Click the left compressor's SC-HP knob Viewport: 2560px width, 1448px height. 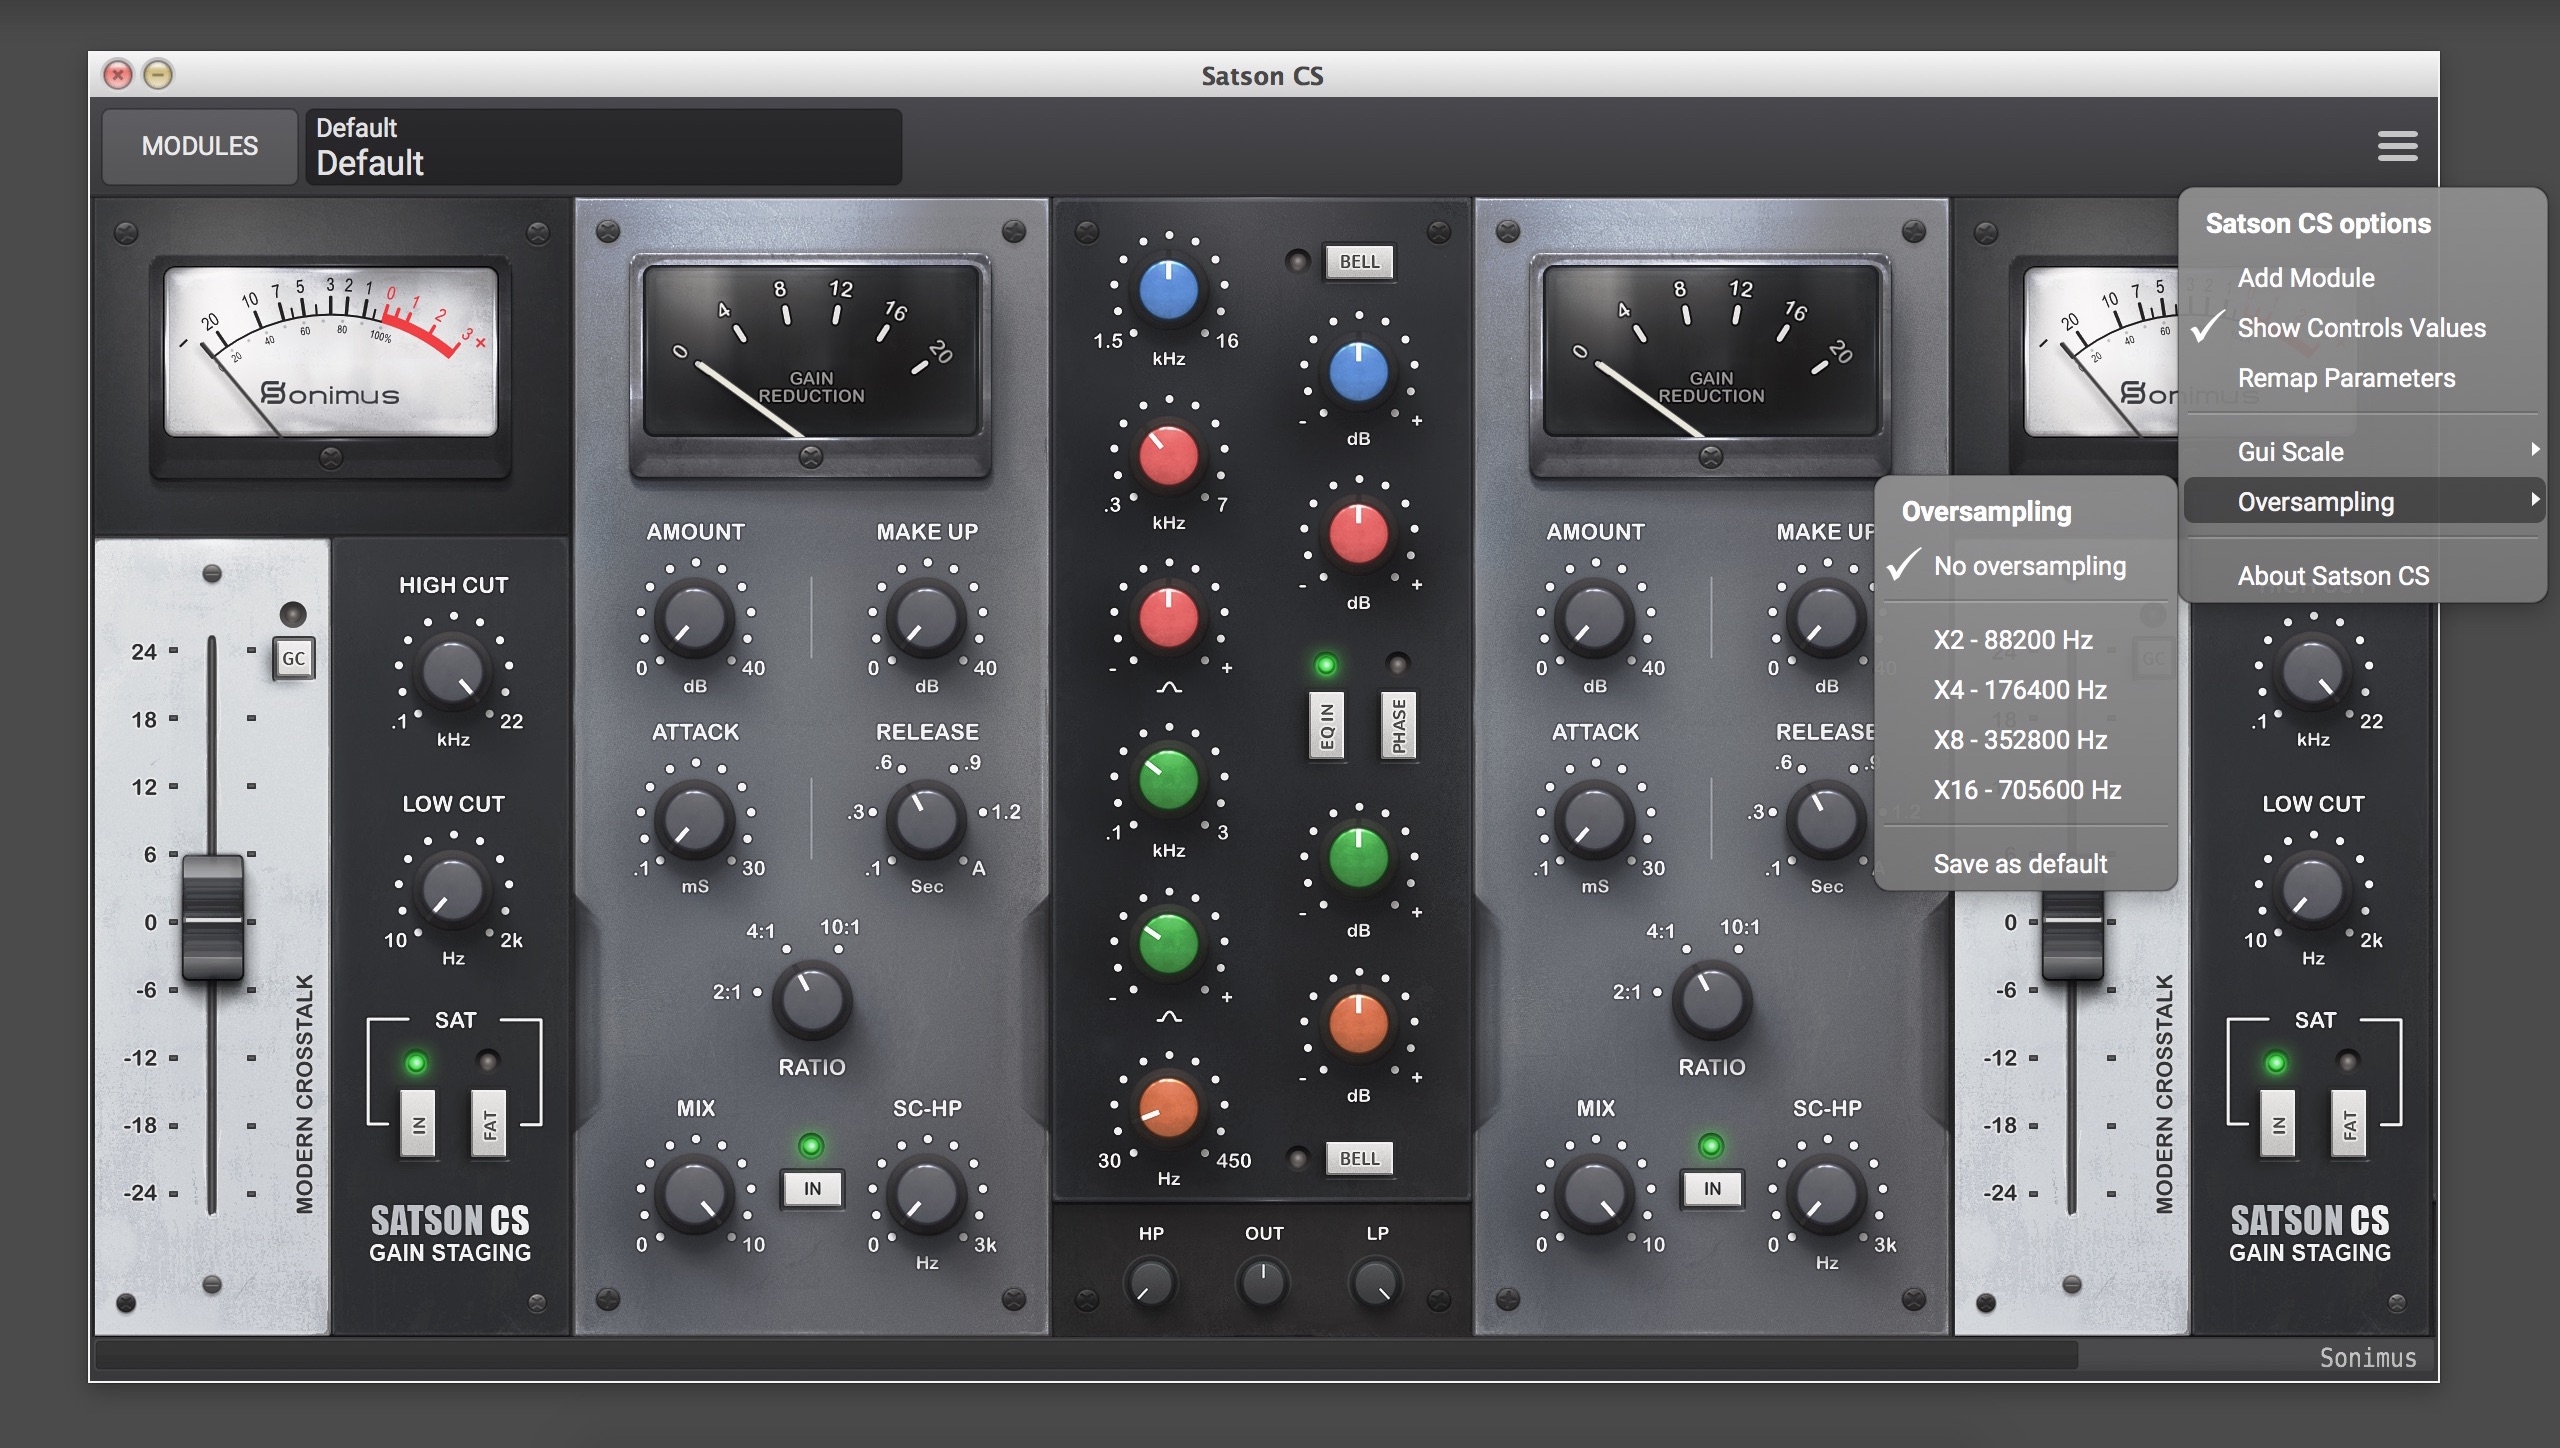pos(926,1195)
